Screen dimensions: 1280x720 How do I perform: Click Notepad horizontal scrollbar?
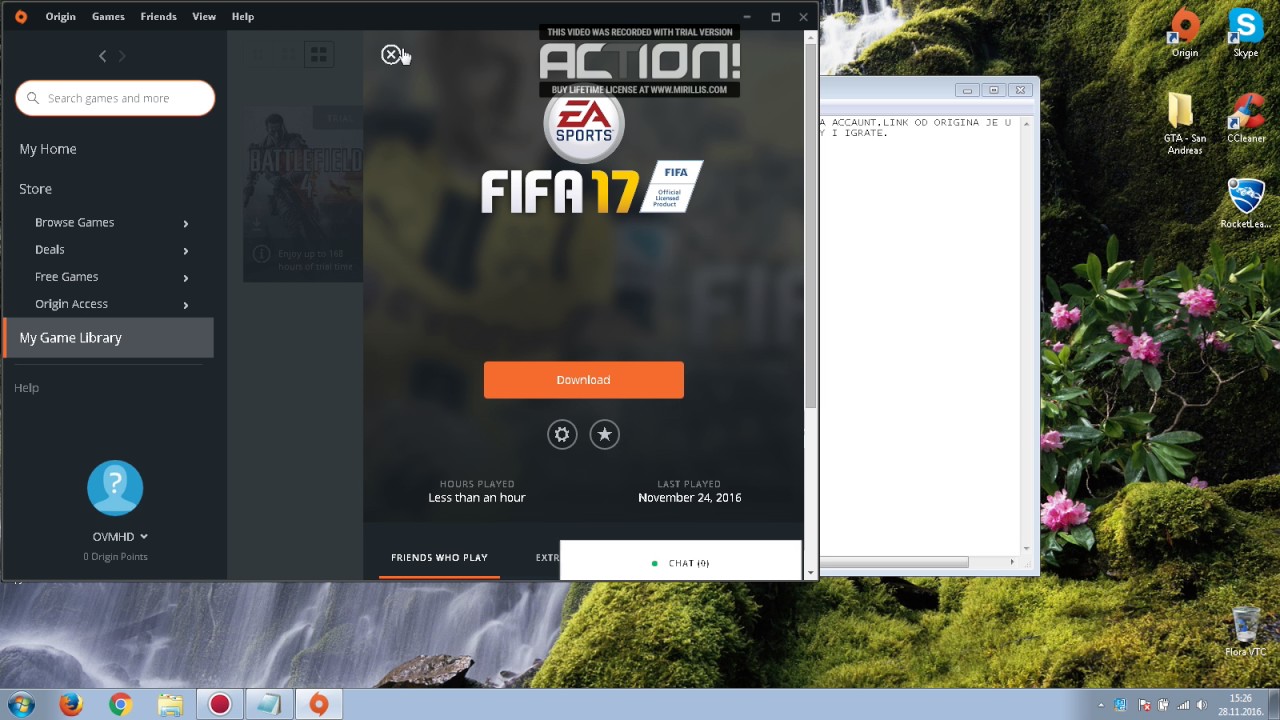pyautogui.click(x=895, y=562)
